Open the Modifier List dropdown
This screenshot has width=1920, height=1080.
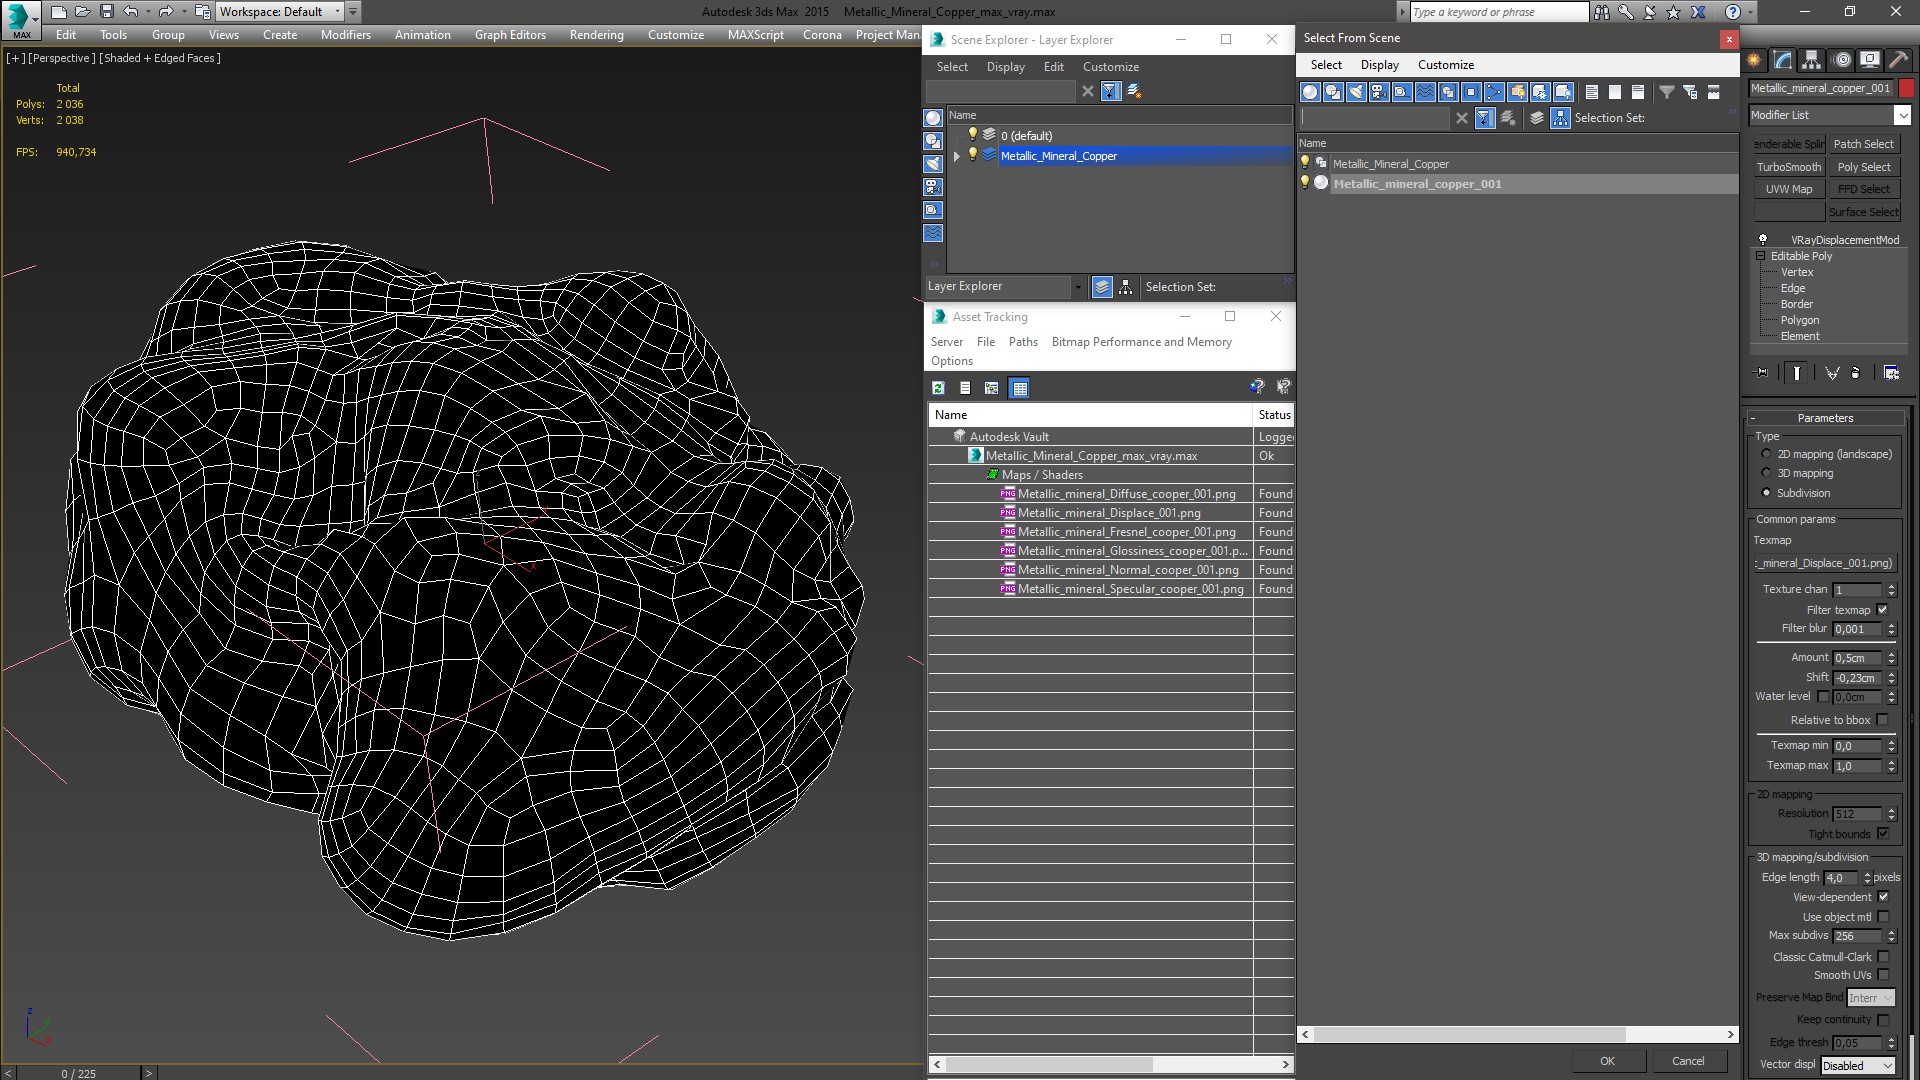click(x=1902, y=115)
